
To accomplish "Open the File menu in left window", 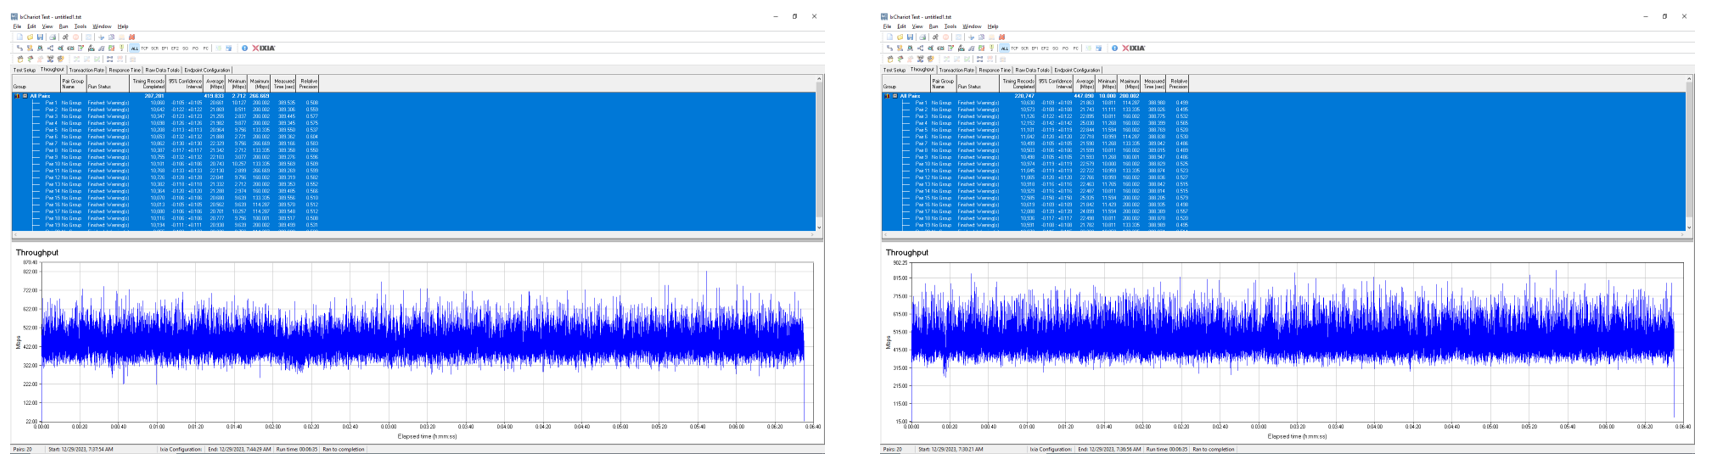I will [17, 26].
